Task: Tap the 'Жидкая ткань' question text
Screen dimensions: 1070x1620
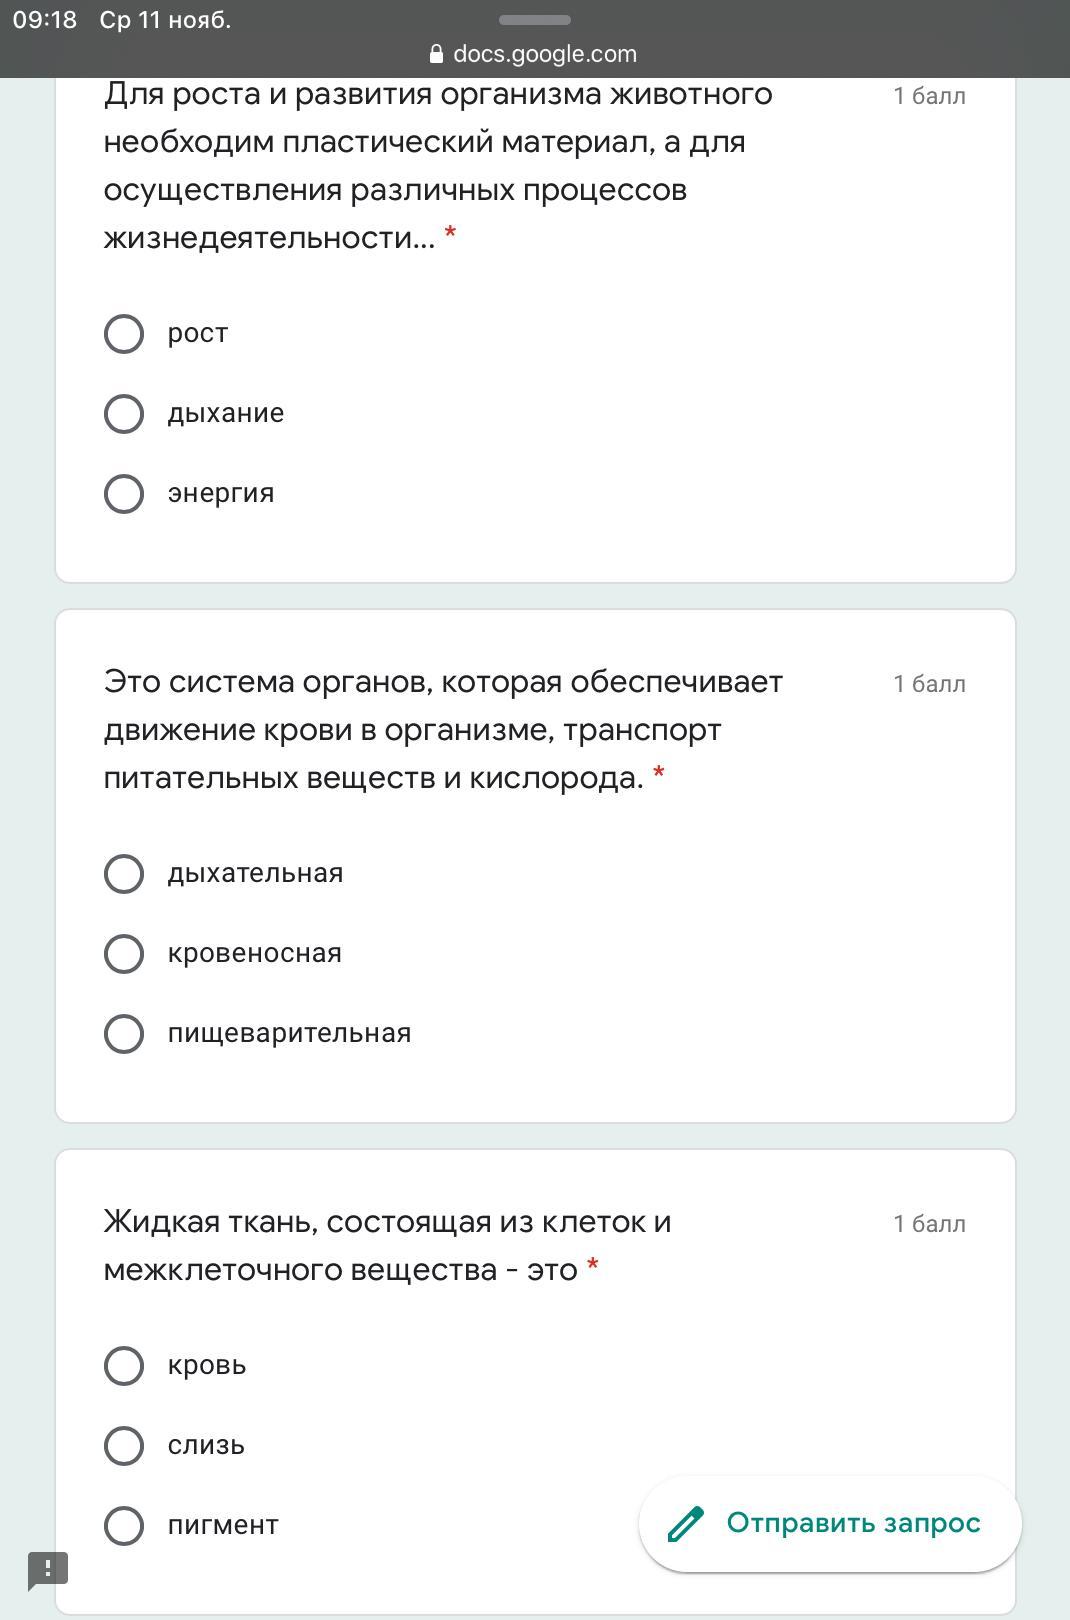Action: pos(388,1246)
